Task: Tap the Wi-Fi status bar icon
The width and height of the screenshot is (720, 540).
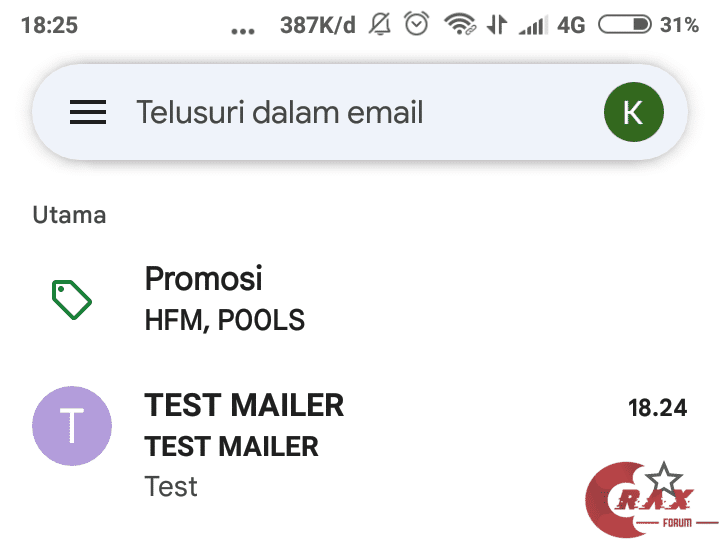Action: pyautogui.click(x=460, y=25)
